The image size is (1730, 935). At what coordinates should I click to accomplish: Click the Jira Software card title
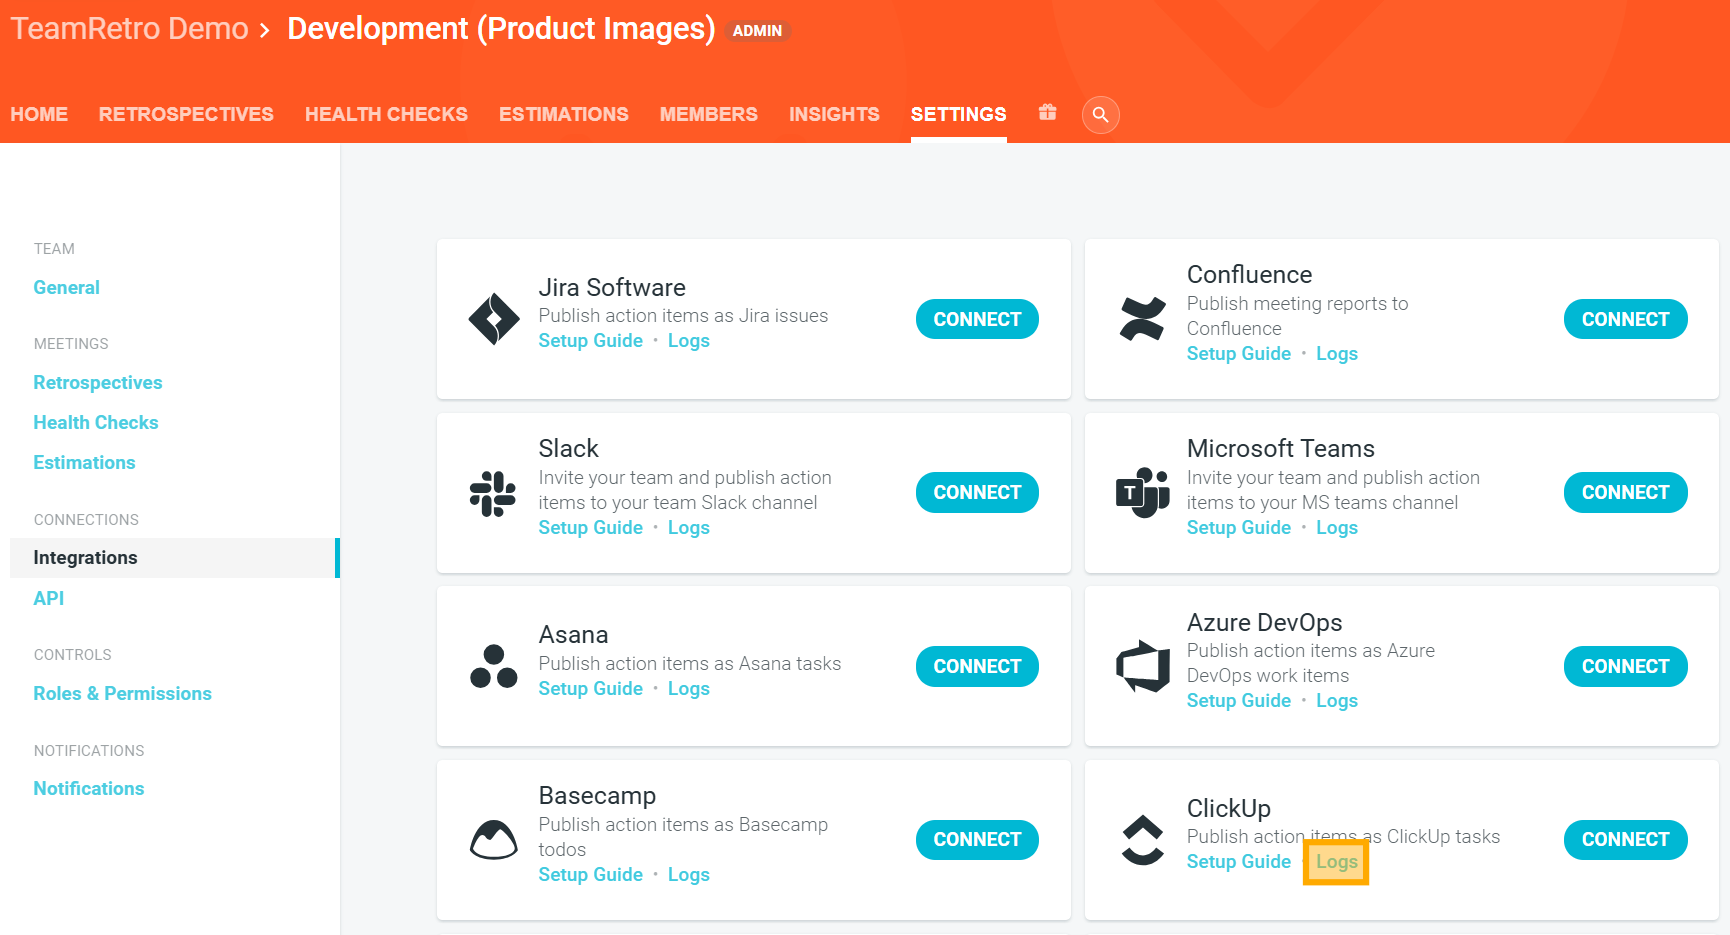click(612, 288)
